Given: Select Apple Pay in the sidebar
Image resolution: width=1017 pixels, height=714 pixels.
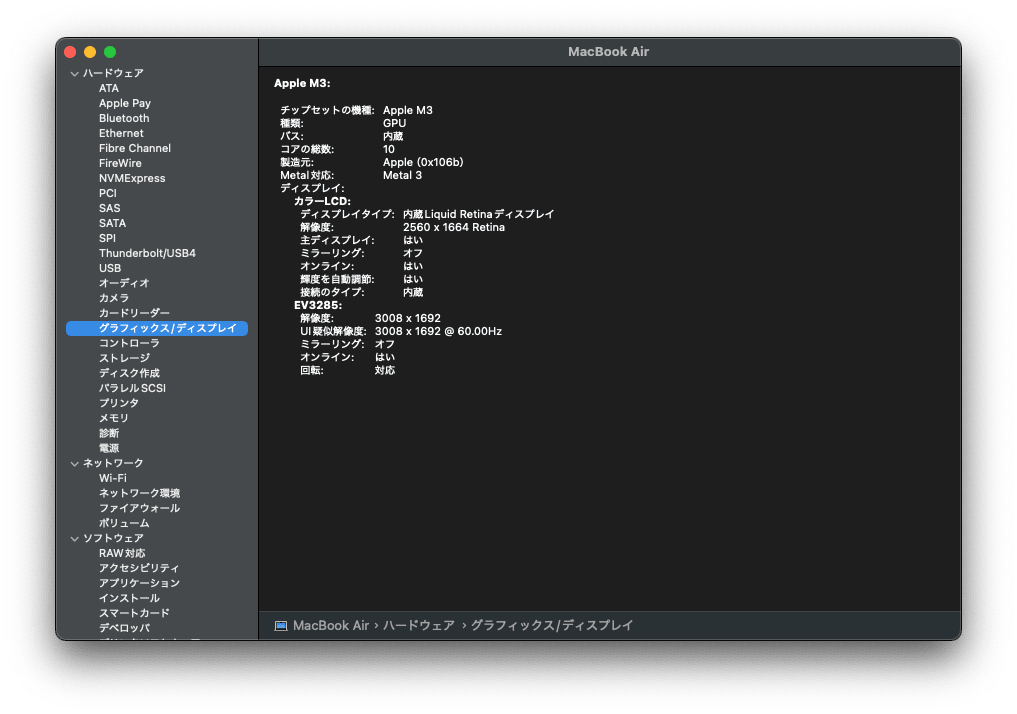Looking at the screenshot, I should [125, 103].
